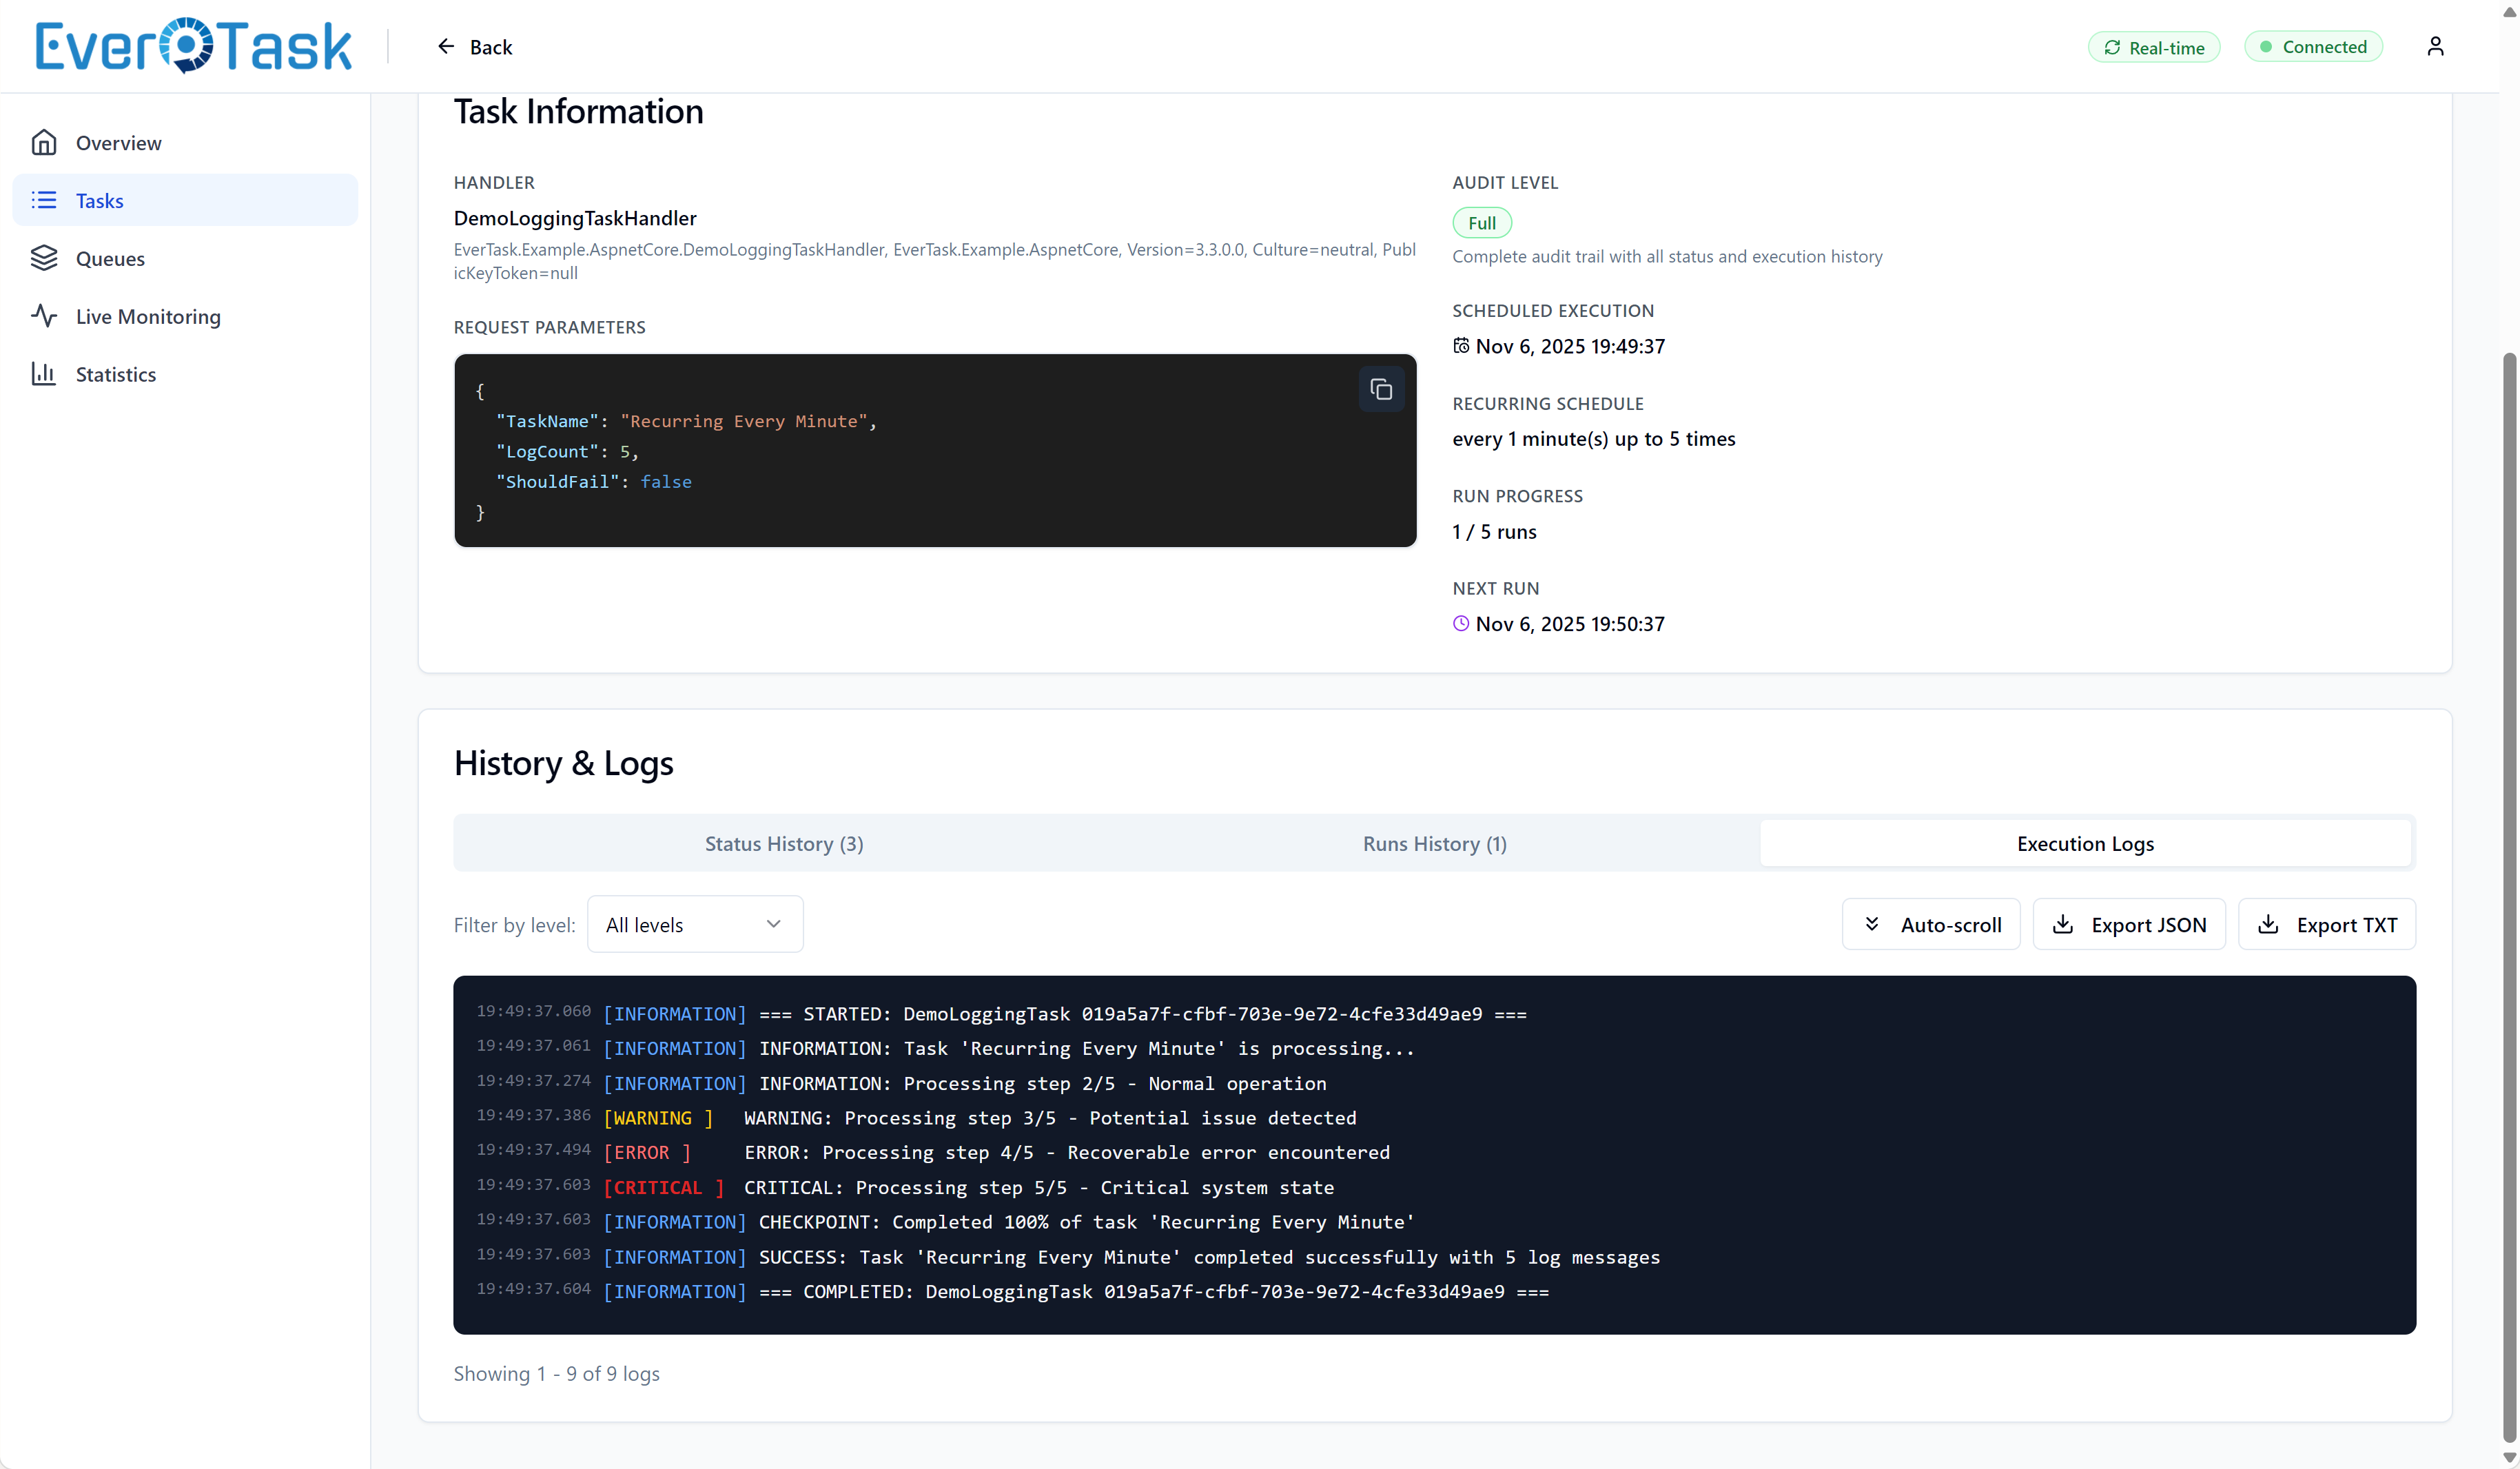Click the back arrow icon
2520x1469 pixels.
click(446, 46)
